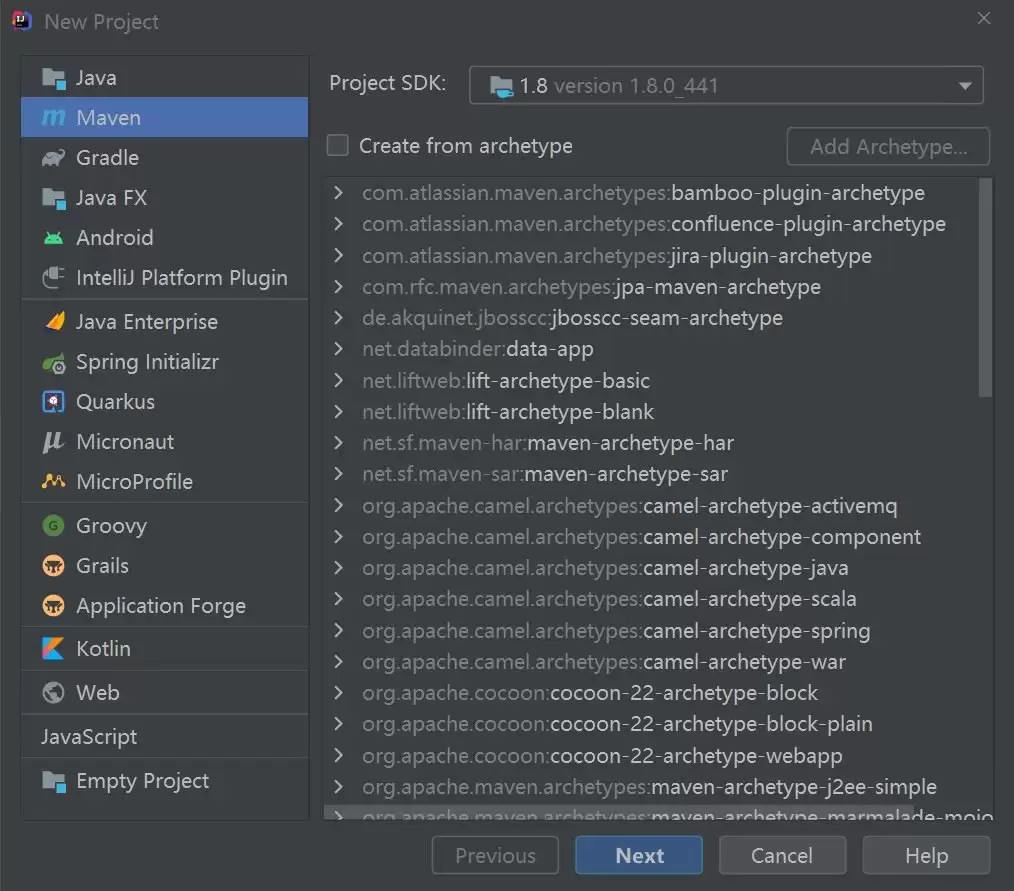
Task: Click the Grails icon
Action: tap(53, 566)
